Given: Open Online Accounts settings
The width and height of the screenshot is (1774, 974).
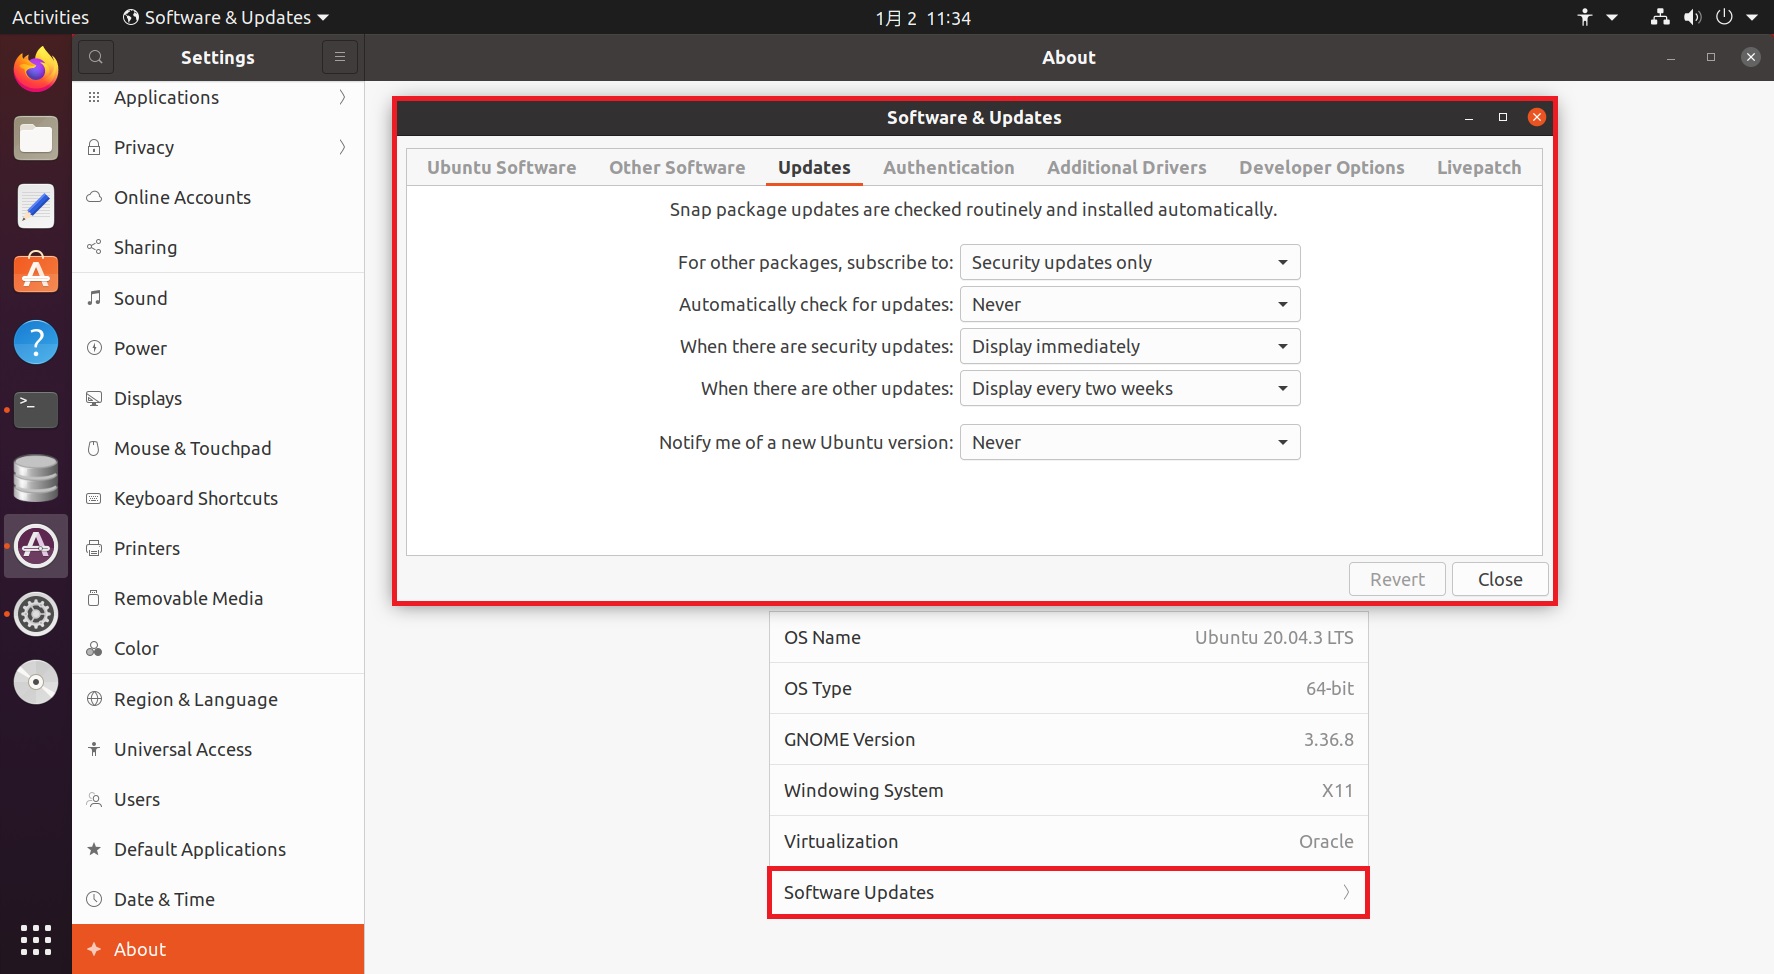Looking at the screenshot, I should pos(218,197).
